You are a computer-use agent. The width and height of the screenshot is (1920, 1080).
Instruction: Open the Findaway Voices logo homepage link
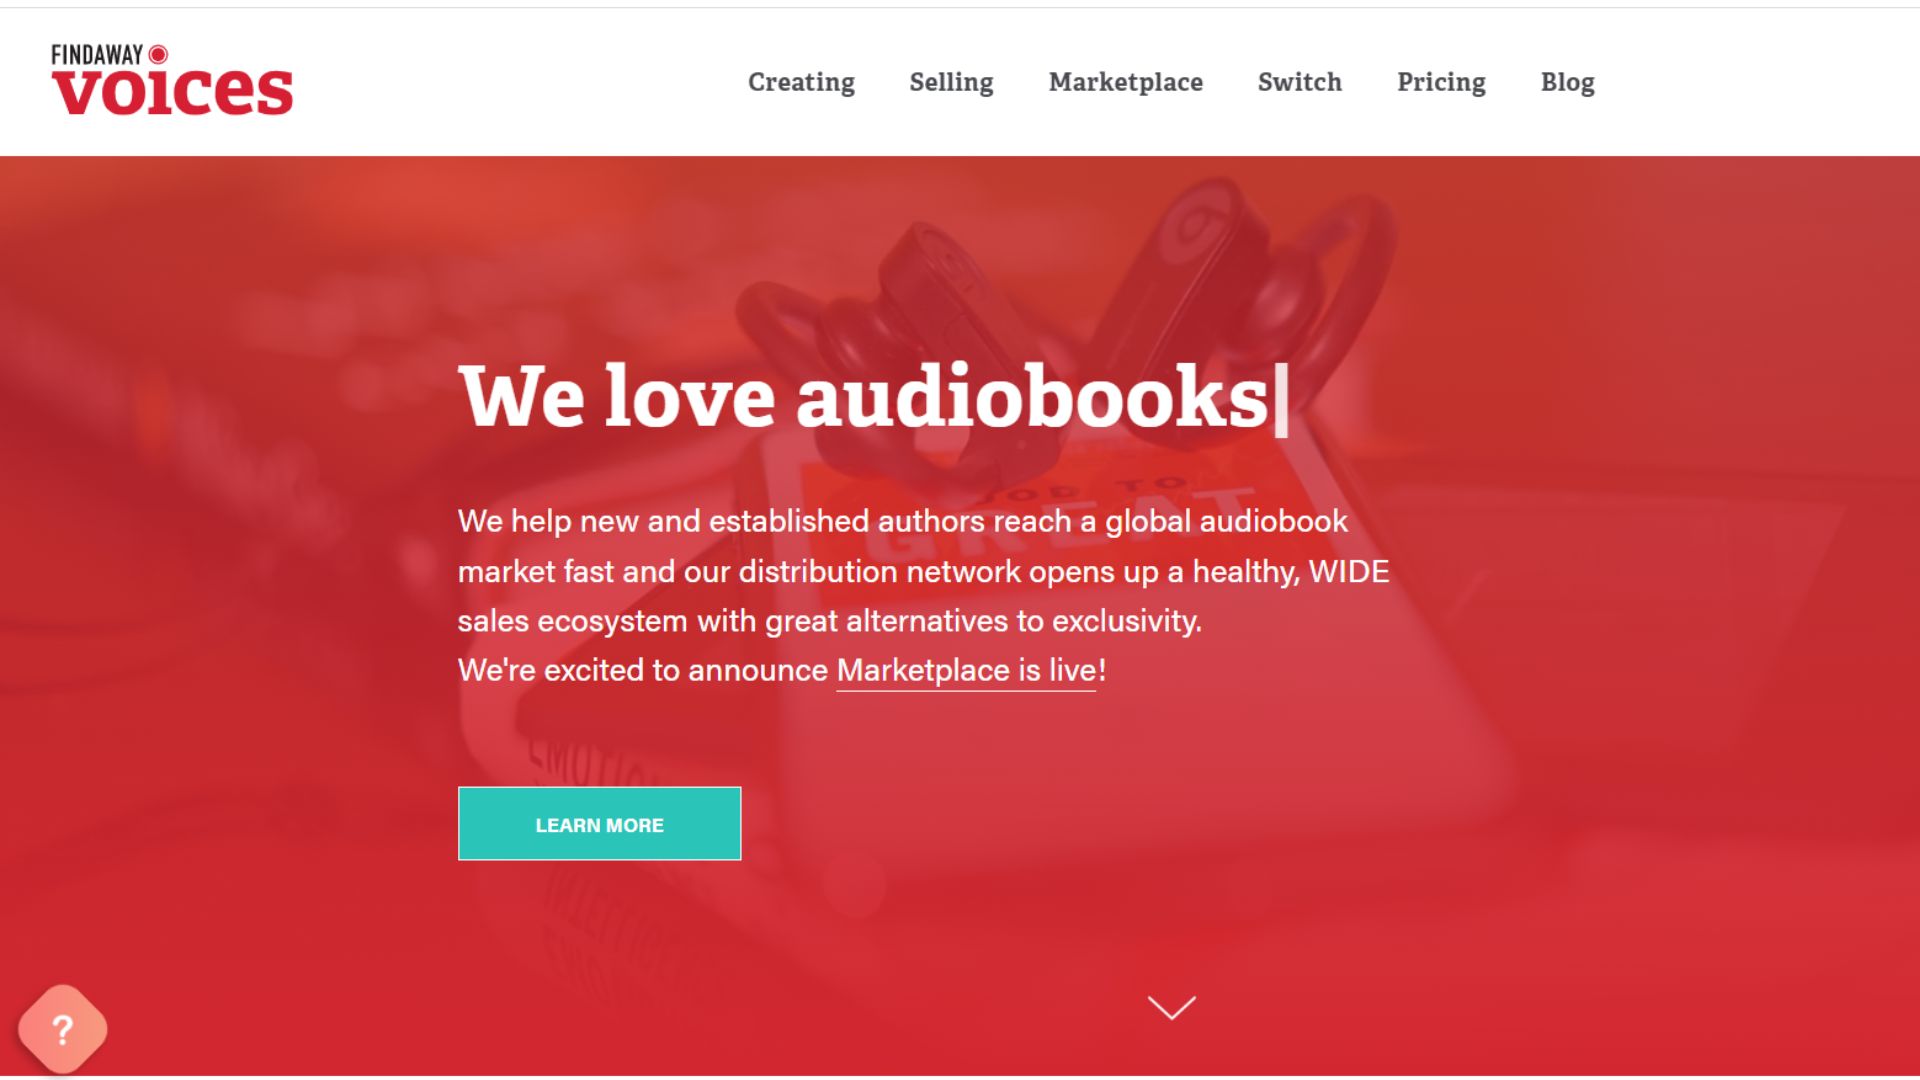point(172,80)
